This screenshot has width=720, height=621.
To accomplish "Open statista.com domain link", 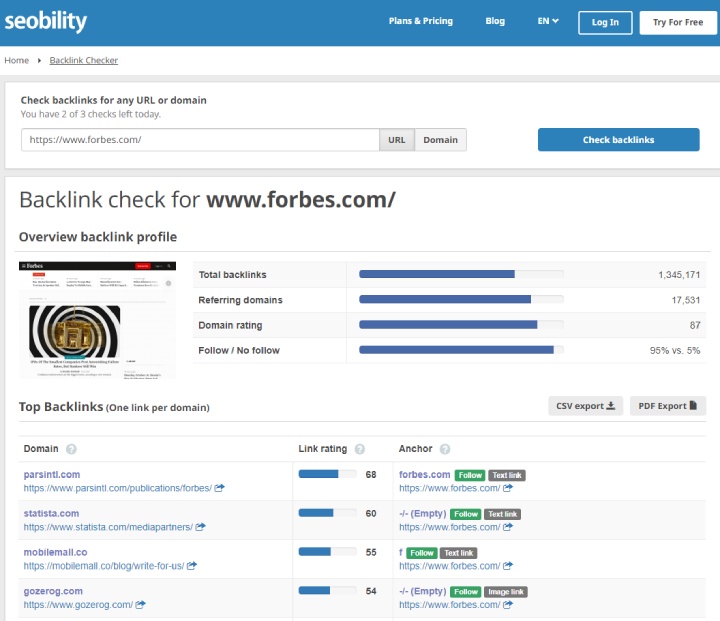I will point(51,514).
